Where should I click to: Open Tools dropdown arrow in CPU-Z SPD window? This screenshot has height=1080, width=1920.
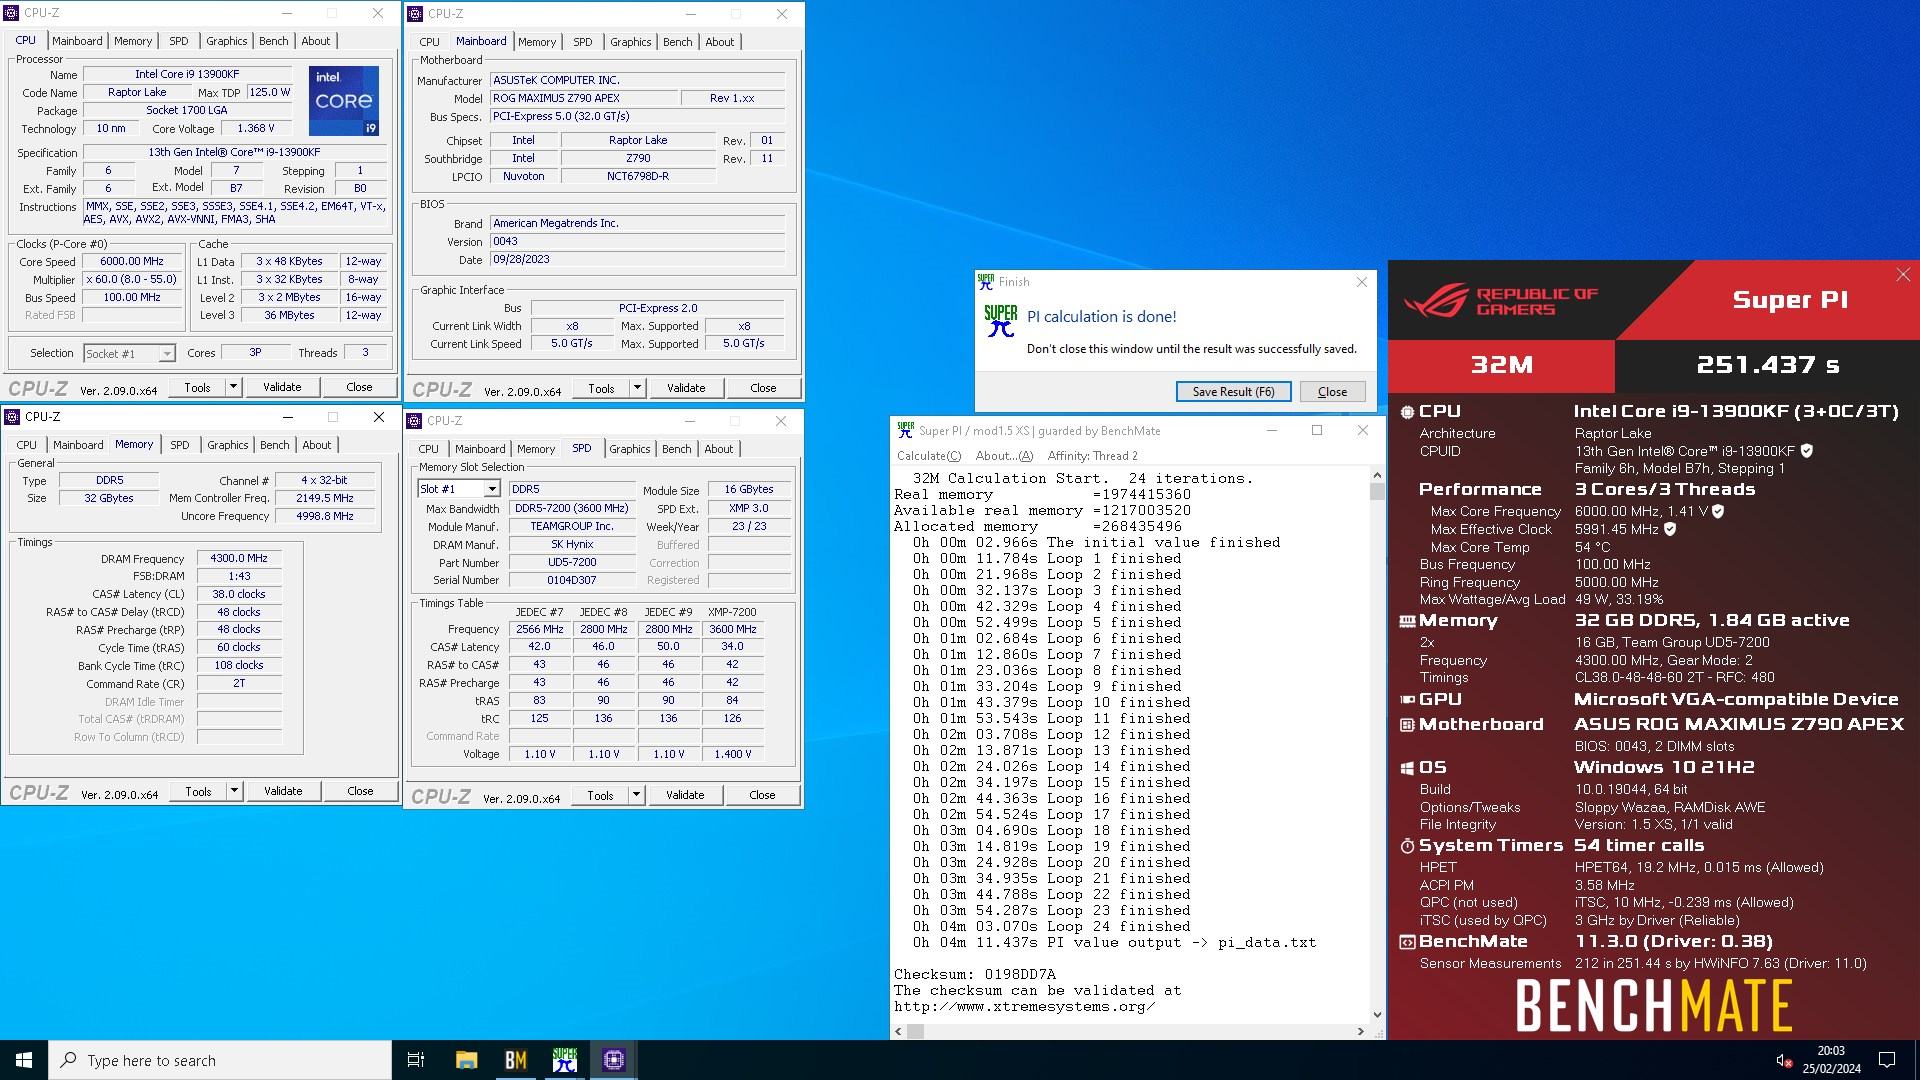click(x=636, y=795)
